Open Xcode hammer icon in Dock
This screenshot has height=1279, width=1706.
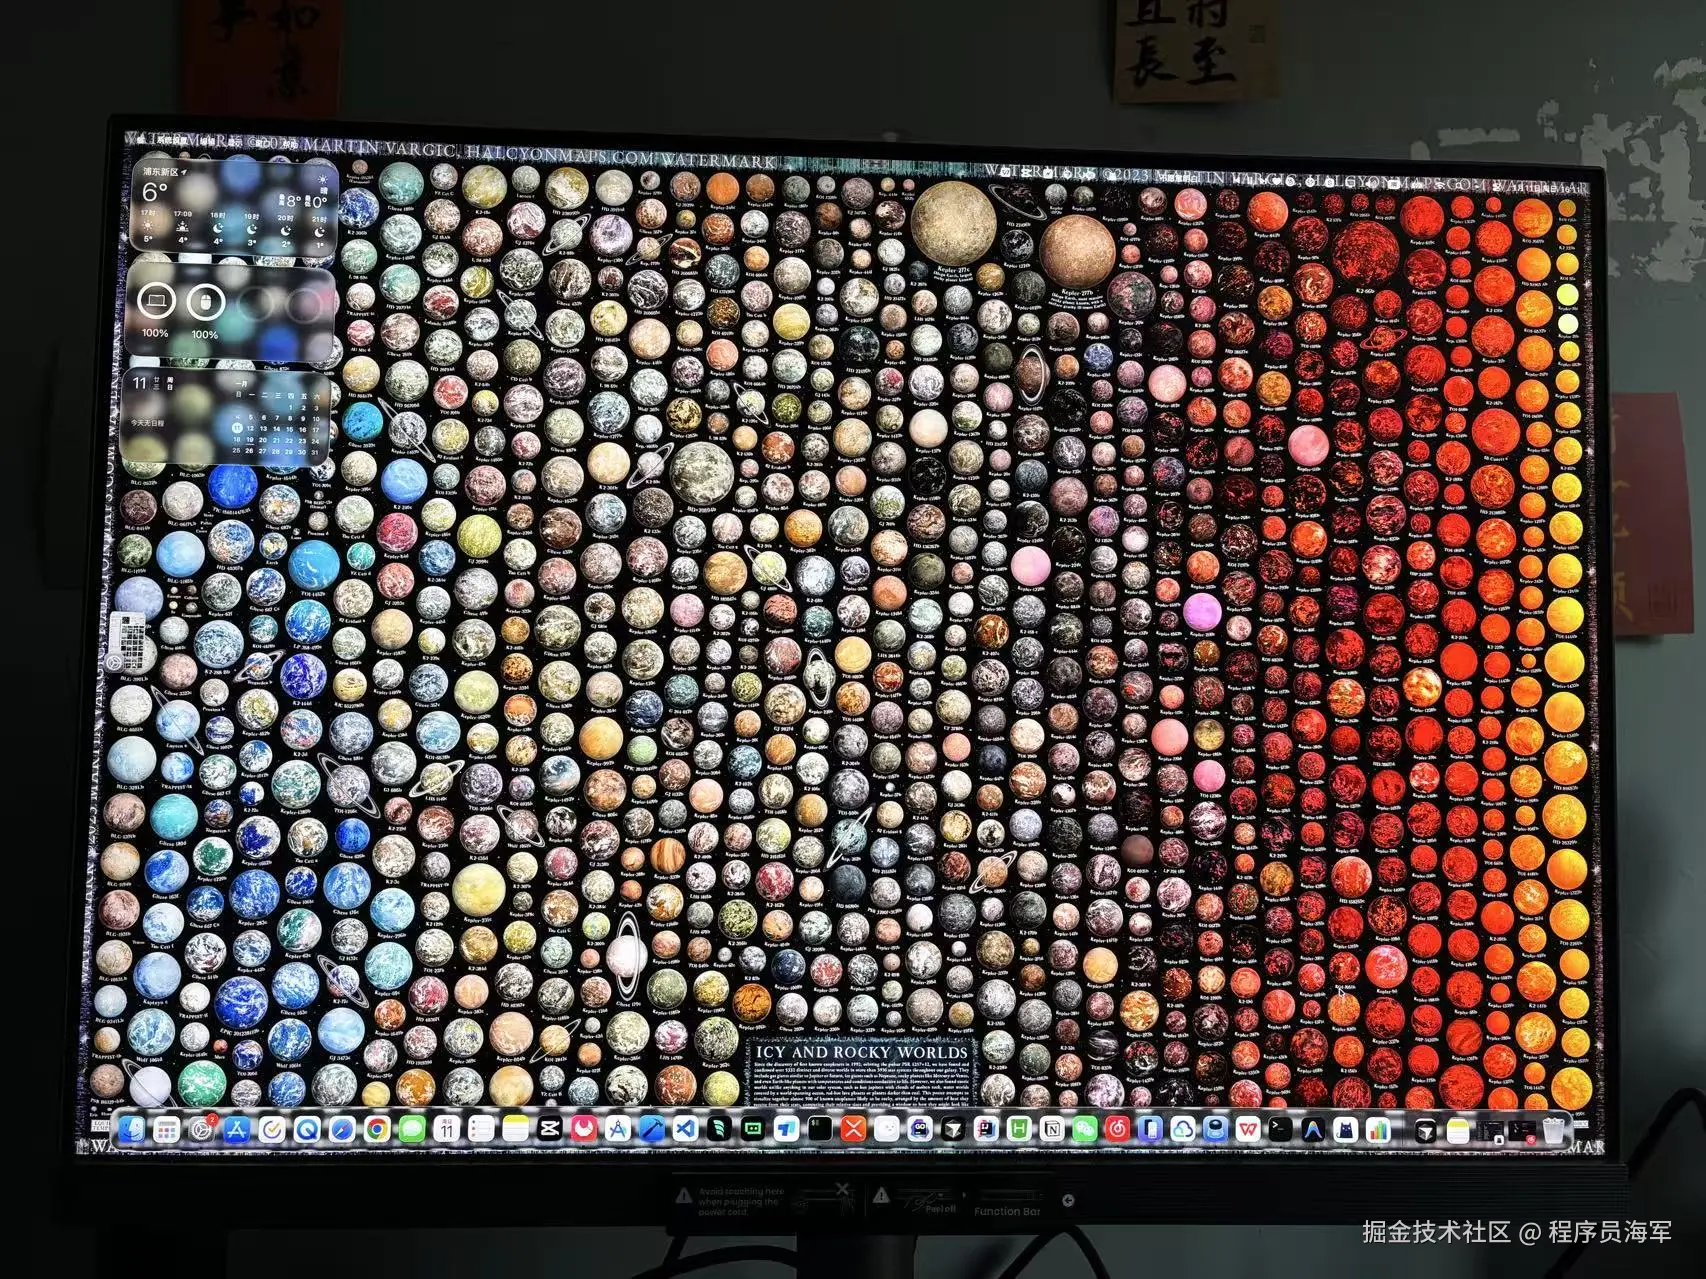(652, 1129)
